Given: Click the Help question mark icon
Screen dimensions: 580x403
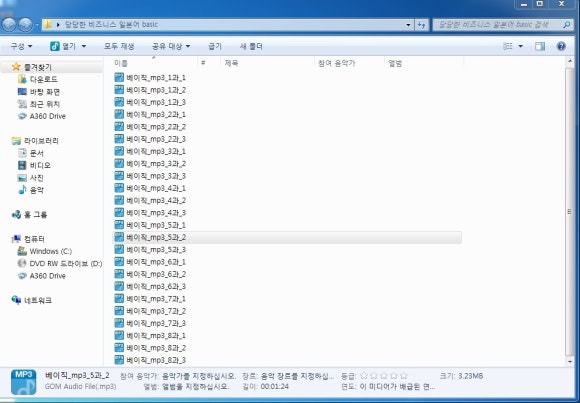Looking at the screenshot, I should (561, 46).
